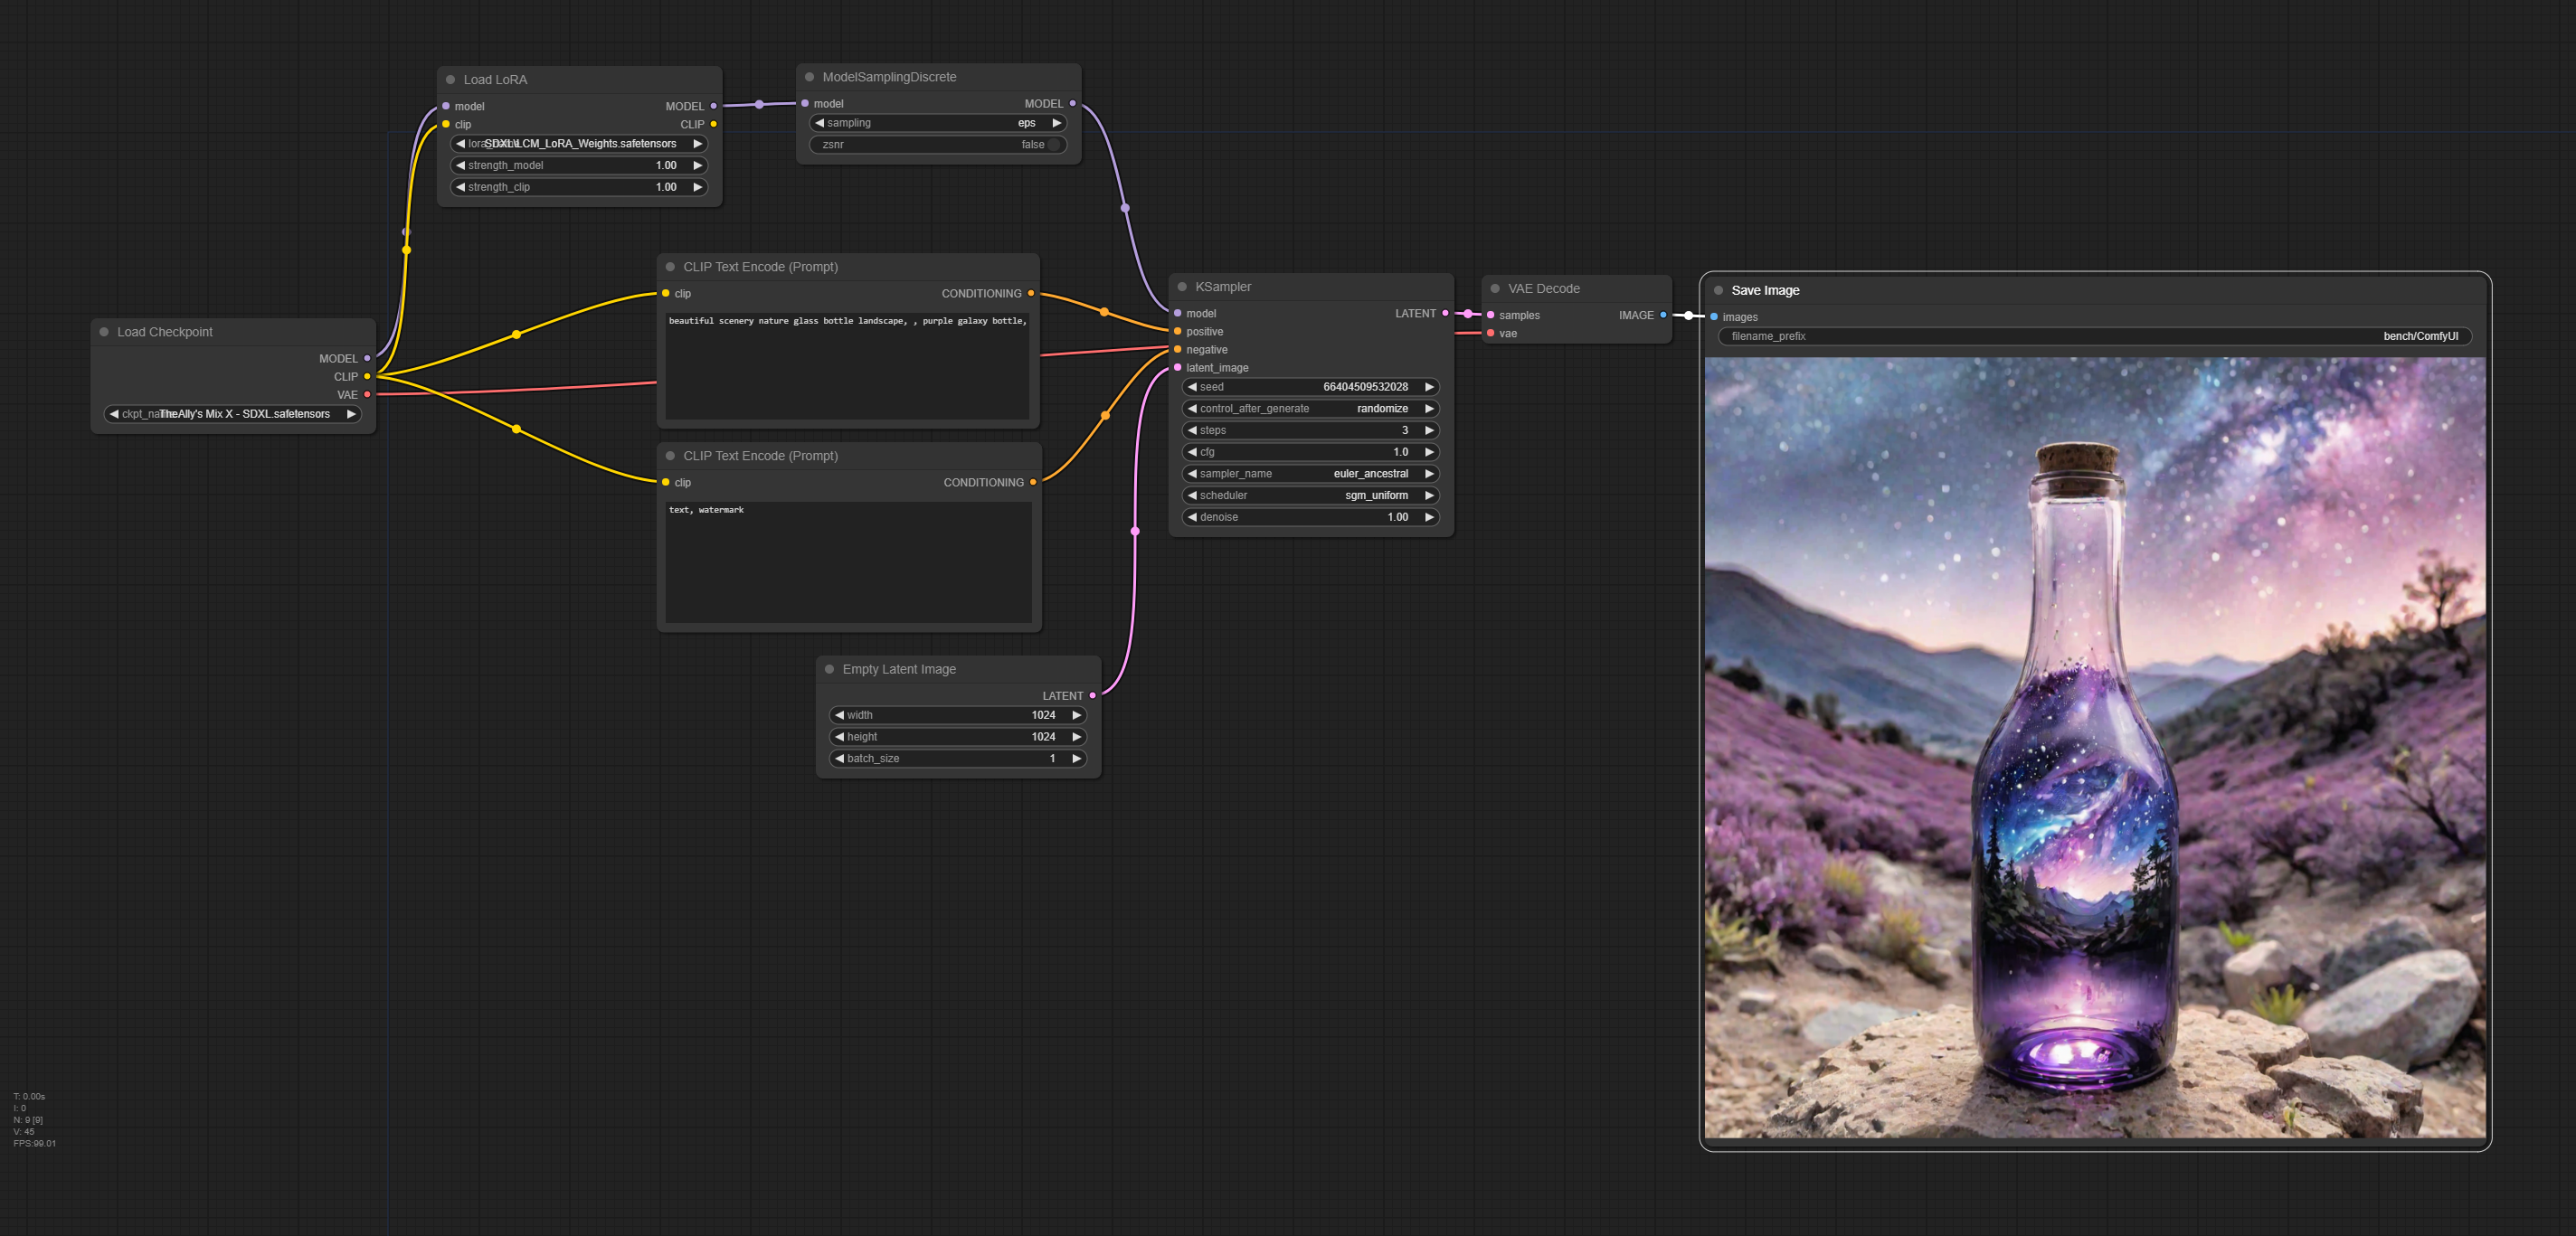This screenshot has height=1236, width=2576.
Task: Click the generated galaxy bottle image preview
Action: [x=2094, y=747]
